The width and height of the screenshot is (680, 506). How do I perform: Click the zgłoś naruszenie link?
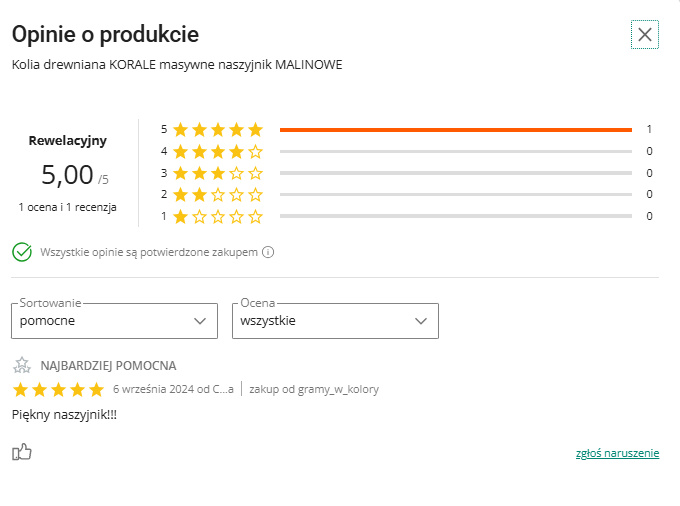617,453
